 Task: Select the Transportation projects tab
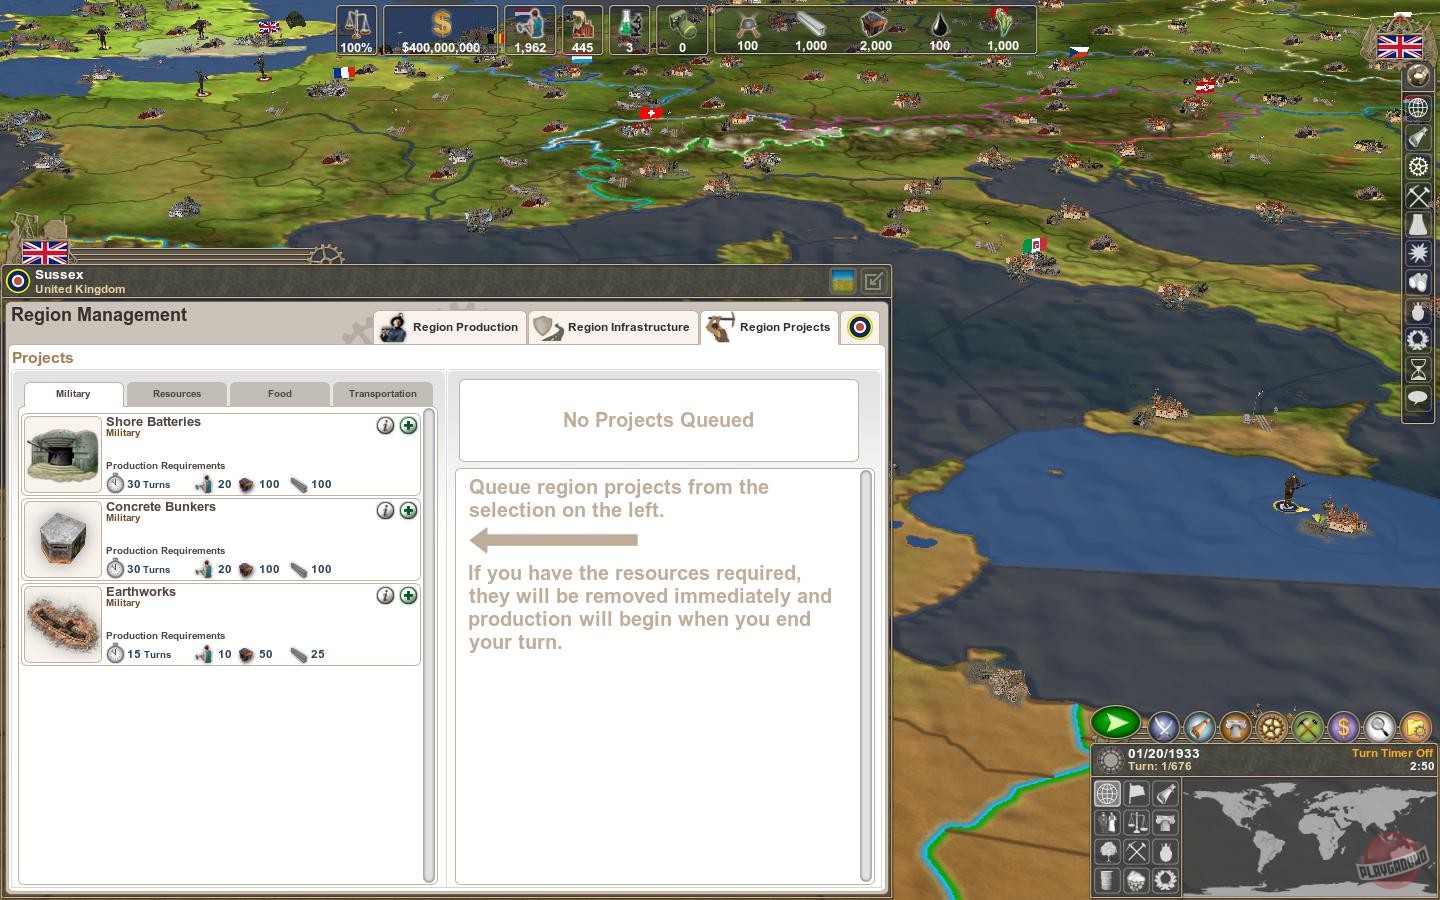point(382,394)
